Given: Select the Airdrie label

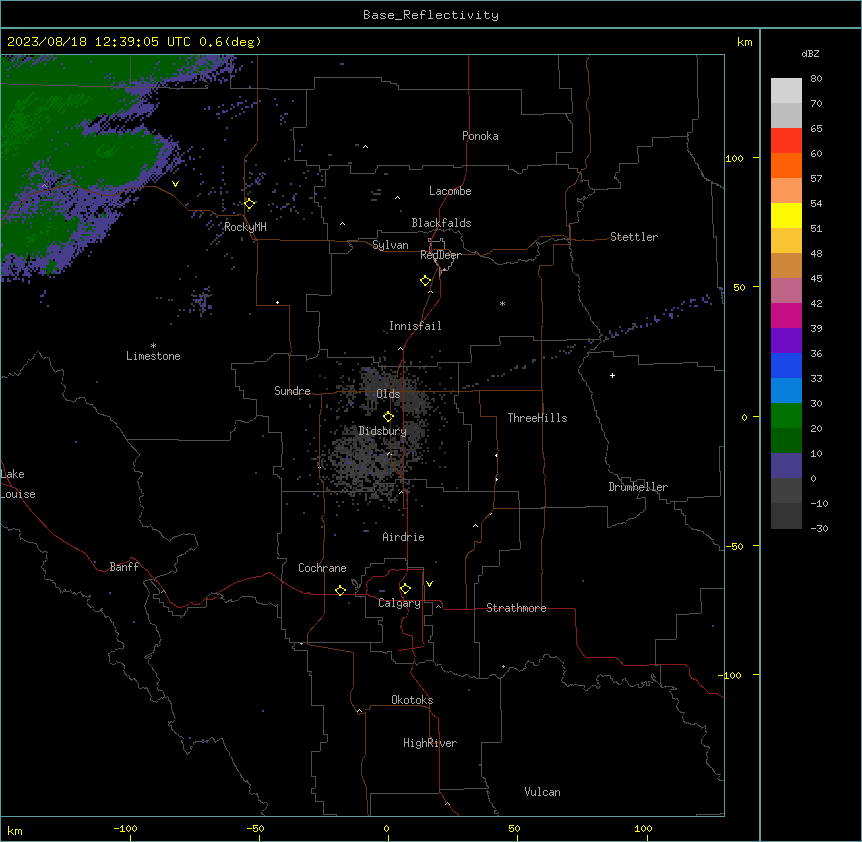Looking at the screenshot, I should click(404, 537).
